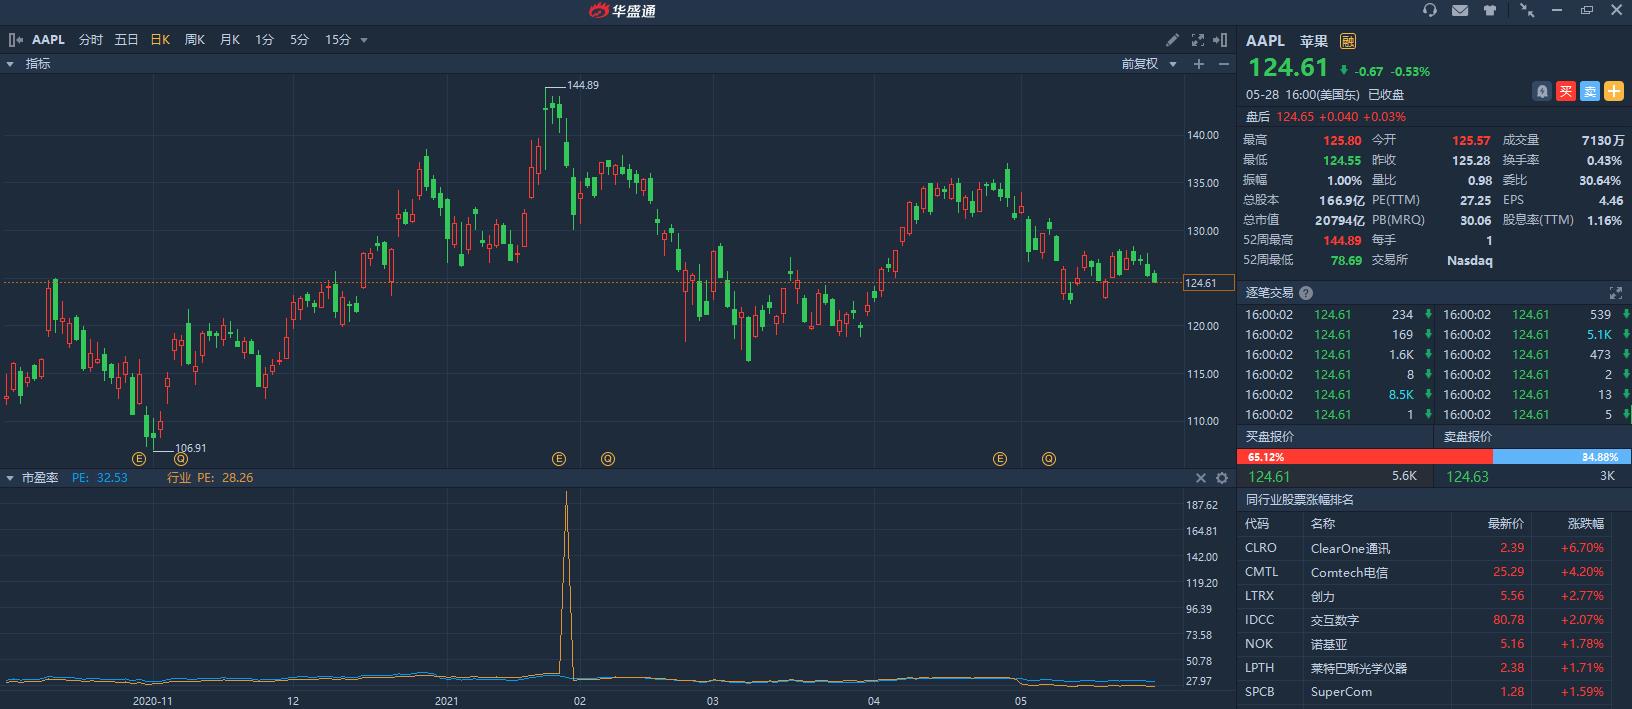Open help icon beside 逐笔交易
Viewport: 1632px width, 709px height.
1306,293
